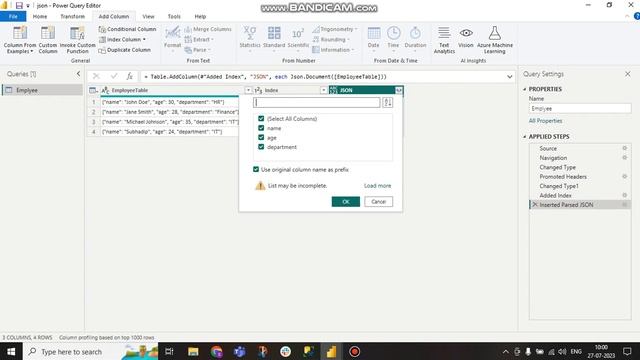Launch Vision AI insight
640x360 pixels.
(x=466, y=38)
